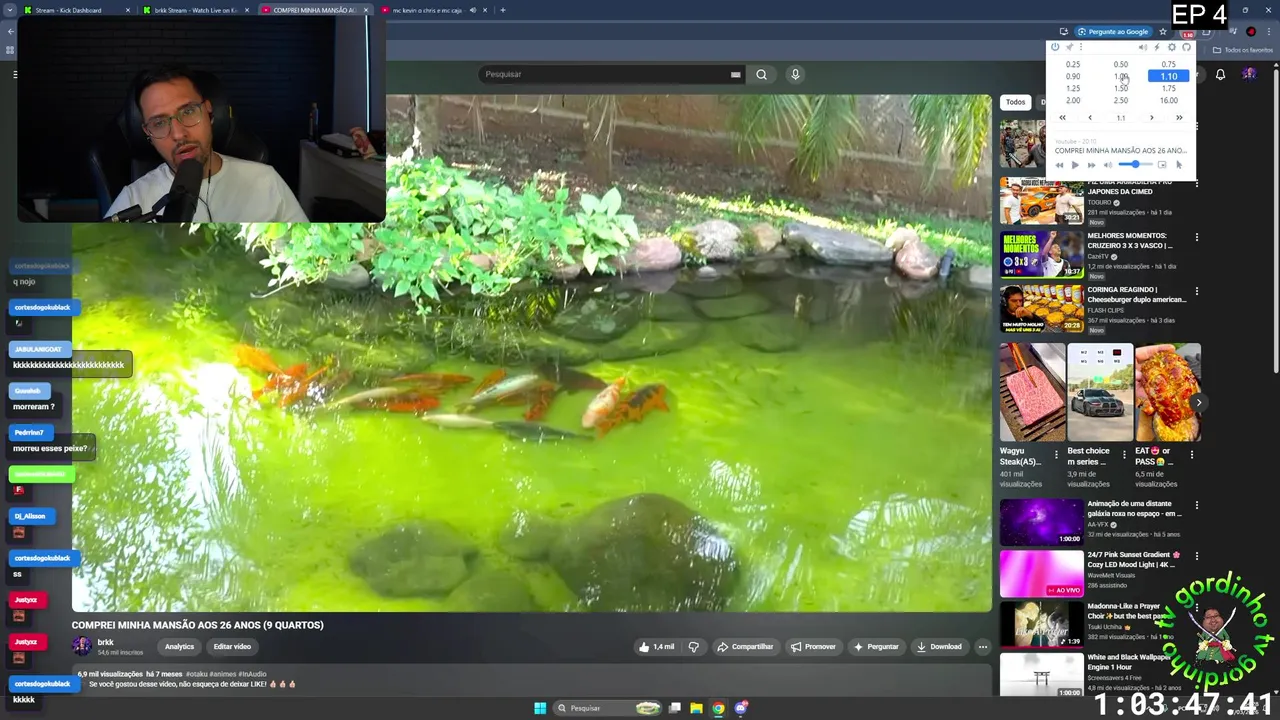
Task: Open Analytics for the video
Action: (179, 647)
